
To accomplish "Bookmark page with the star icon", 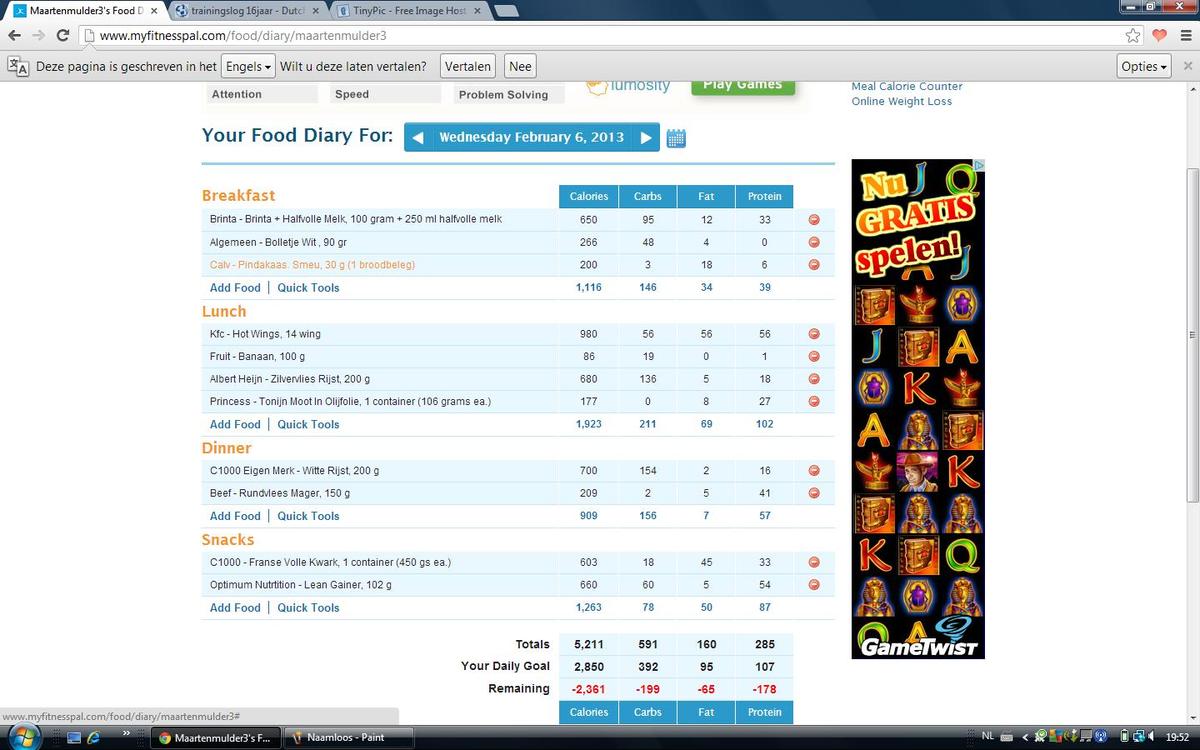I will pos(1133,35).
